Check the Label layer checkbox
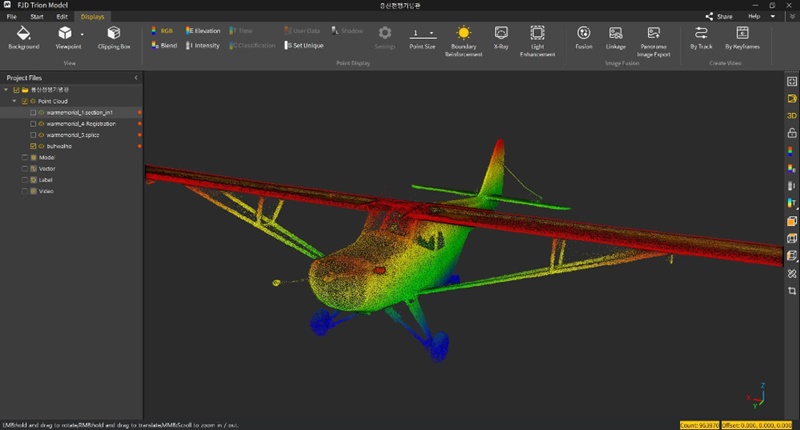Image resolution: width=800 pixels, height=430 pixels. 24,180
